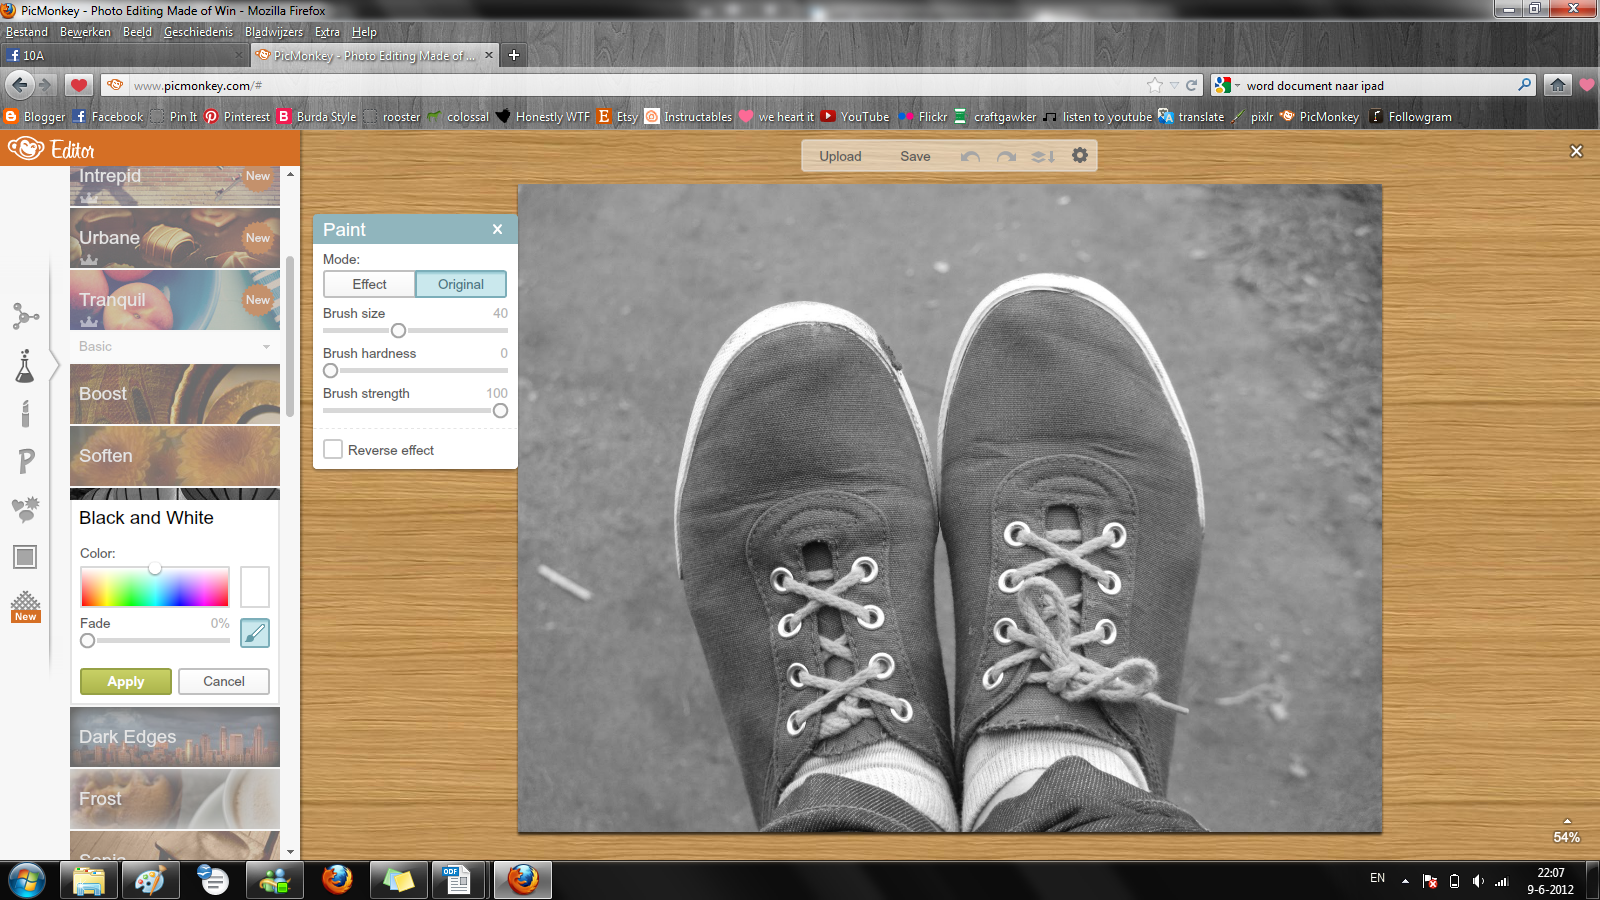Click the Save button

click(915, 156)
